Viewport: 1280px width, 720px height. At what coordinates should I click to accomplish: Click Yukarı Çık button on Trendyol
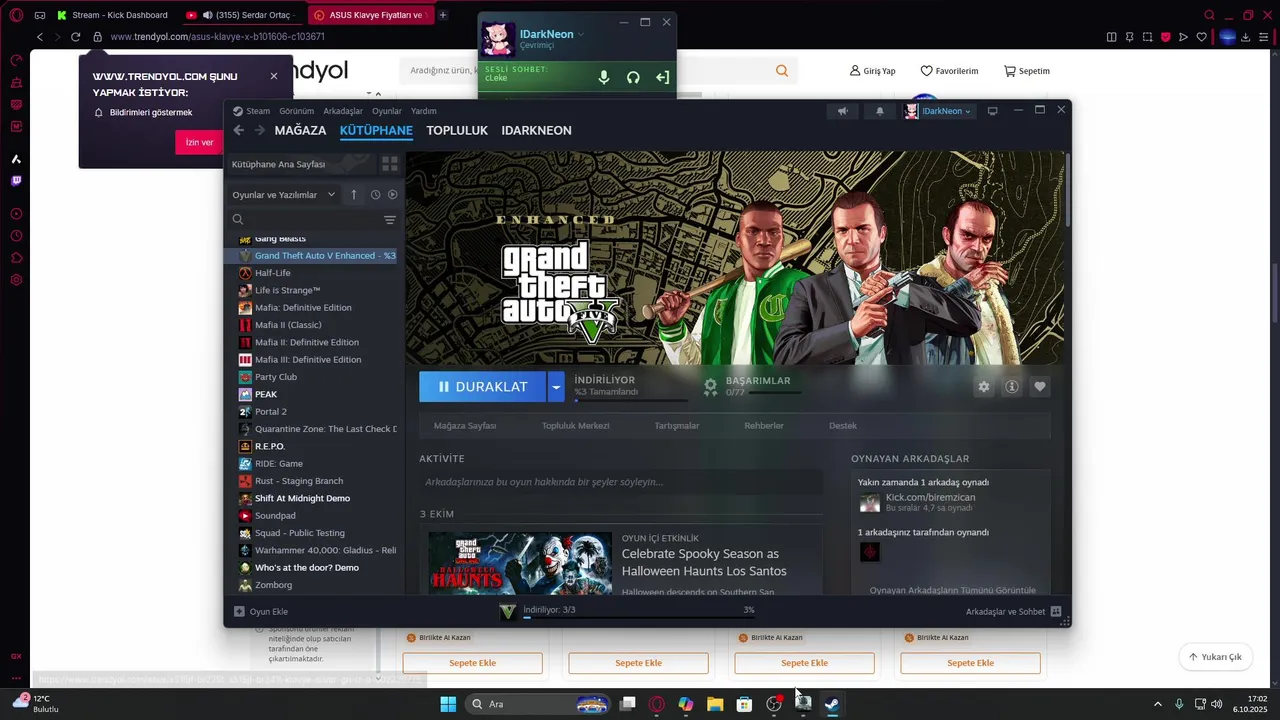1215,657
